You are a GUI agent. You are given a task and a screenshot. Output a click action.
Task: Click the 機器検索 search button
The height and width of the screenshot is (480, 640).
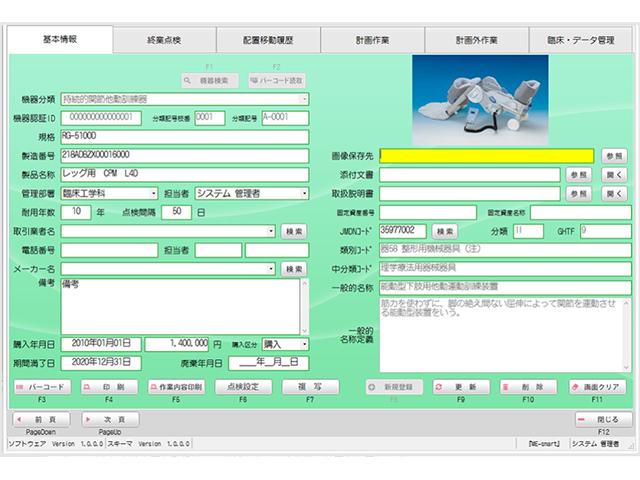[210, 80]
